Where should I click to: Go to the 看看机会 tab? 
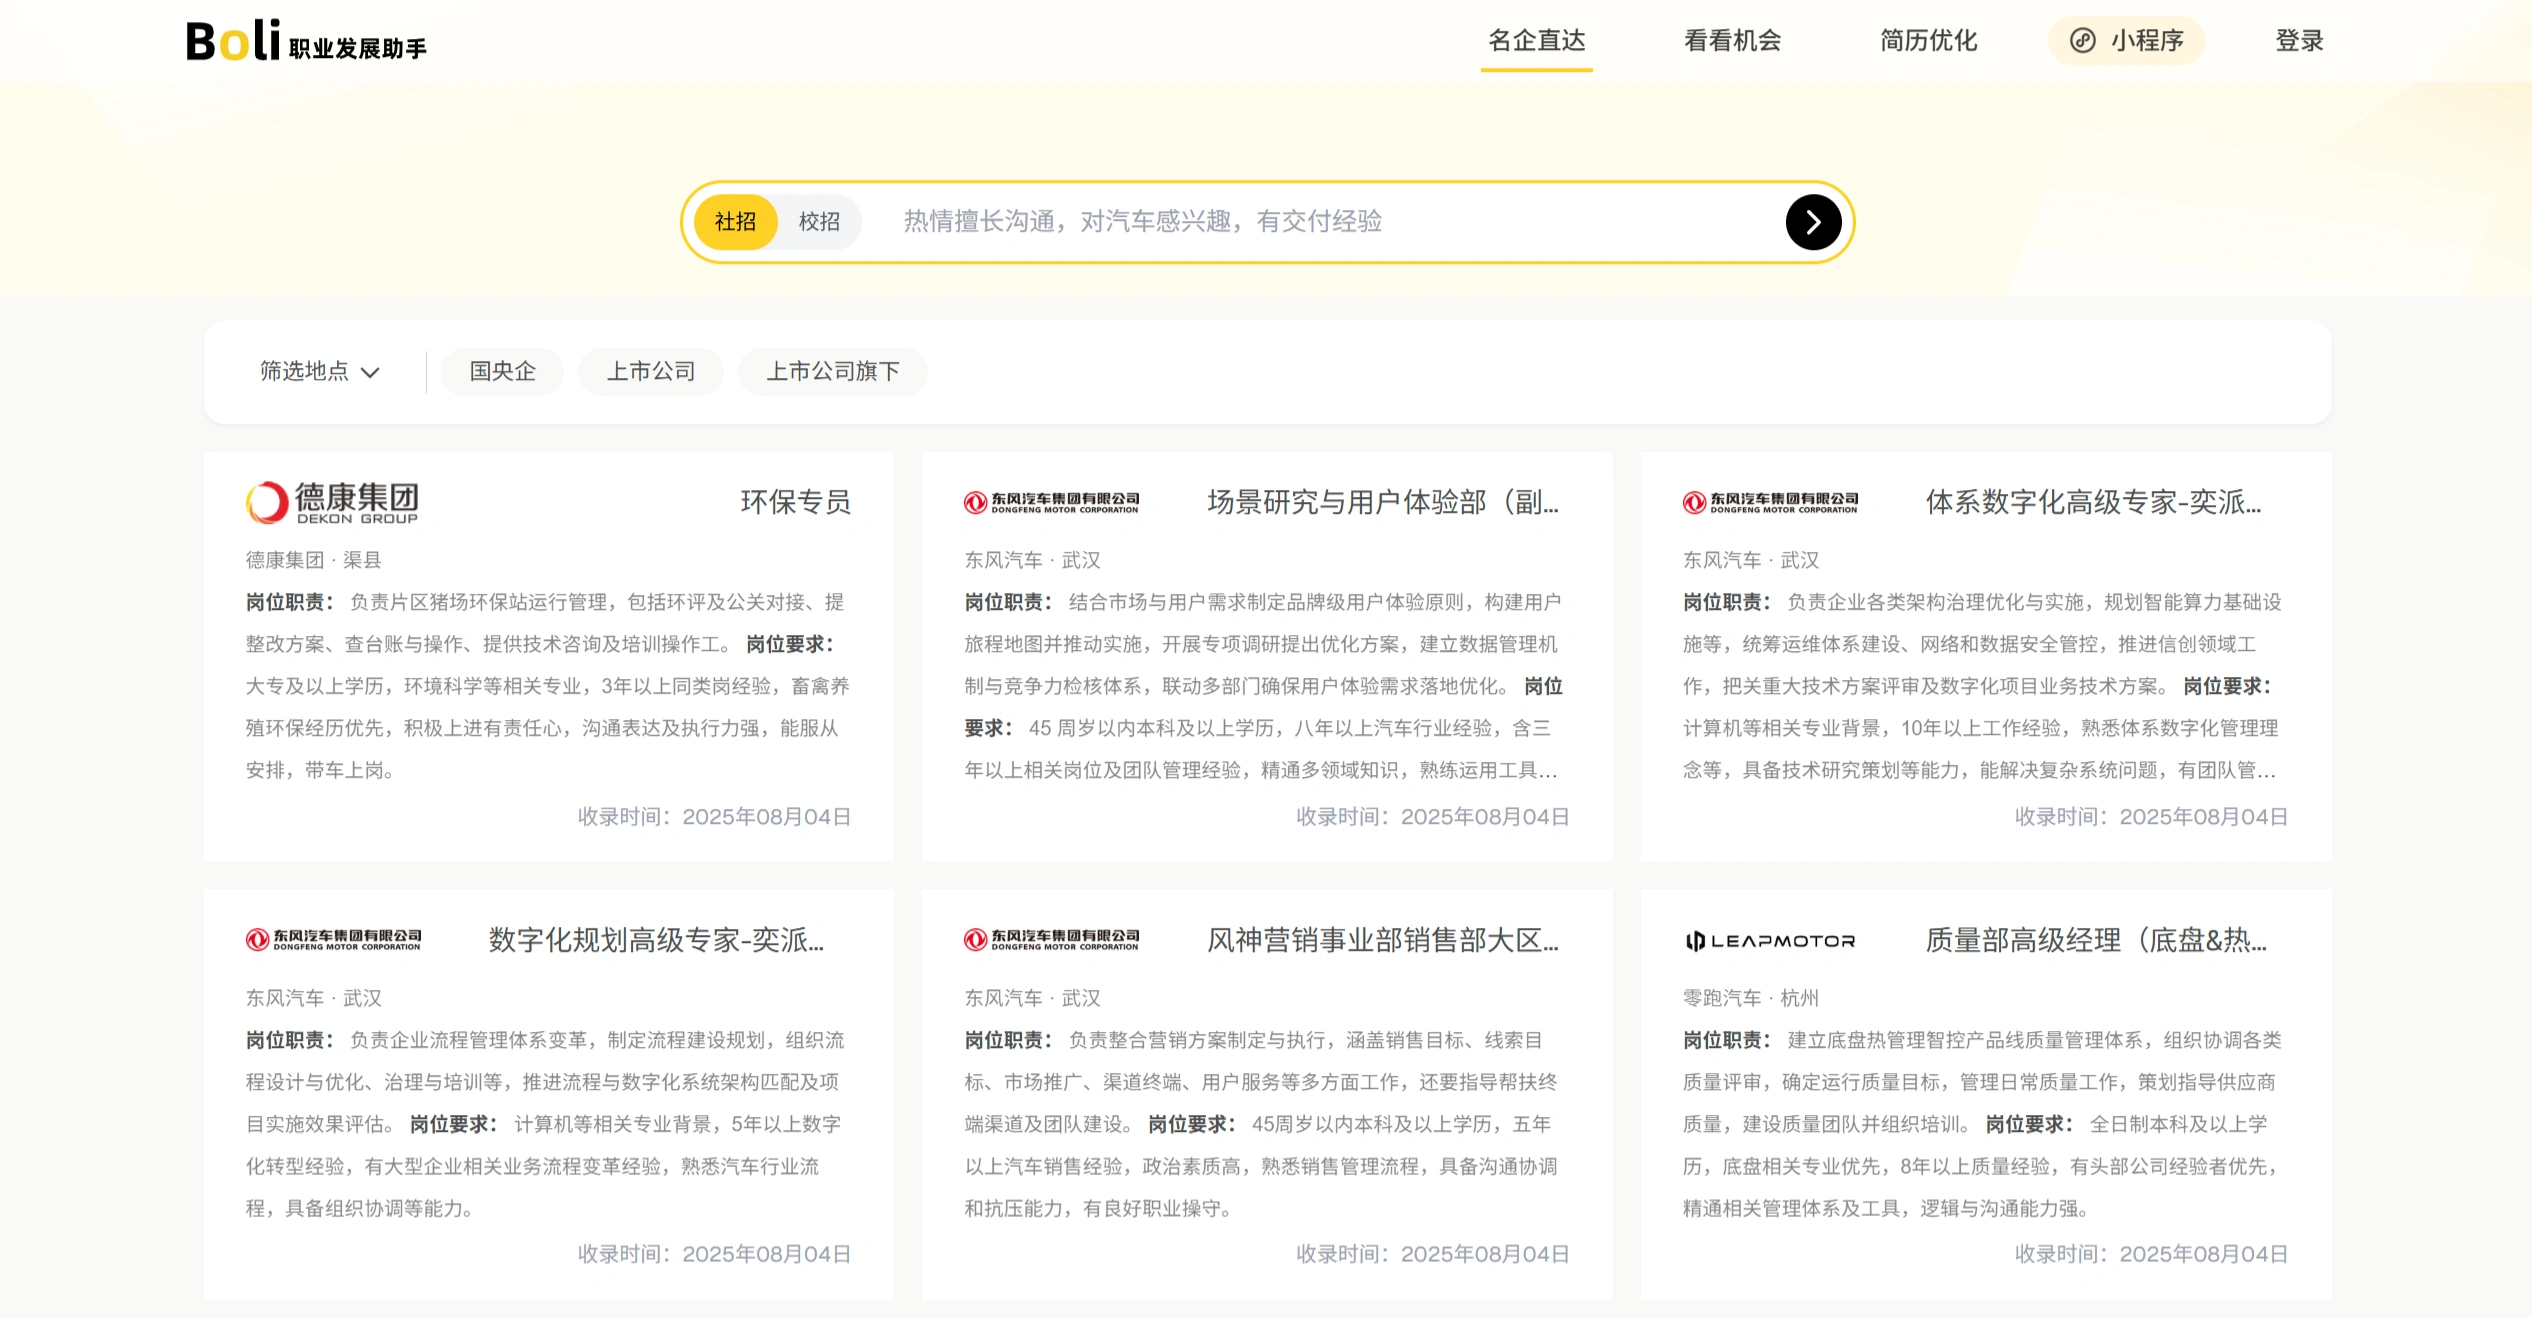[x=1733, y=41]
